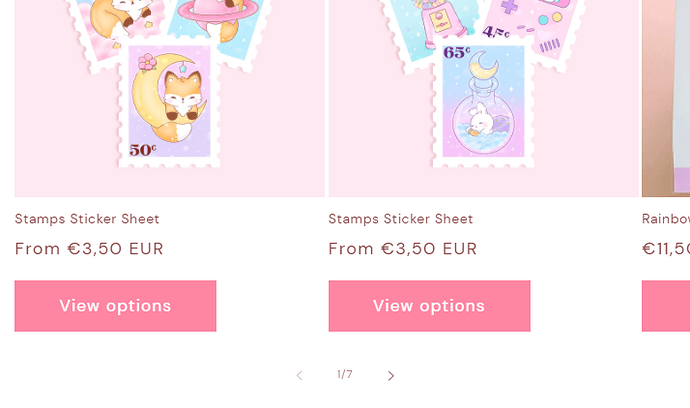Open the Rainbow product image

pos(666,98)
